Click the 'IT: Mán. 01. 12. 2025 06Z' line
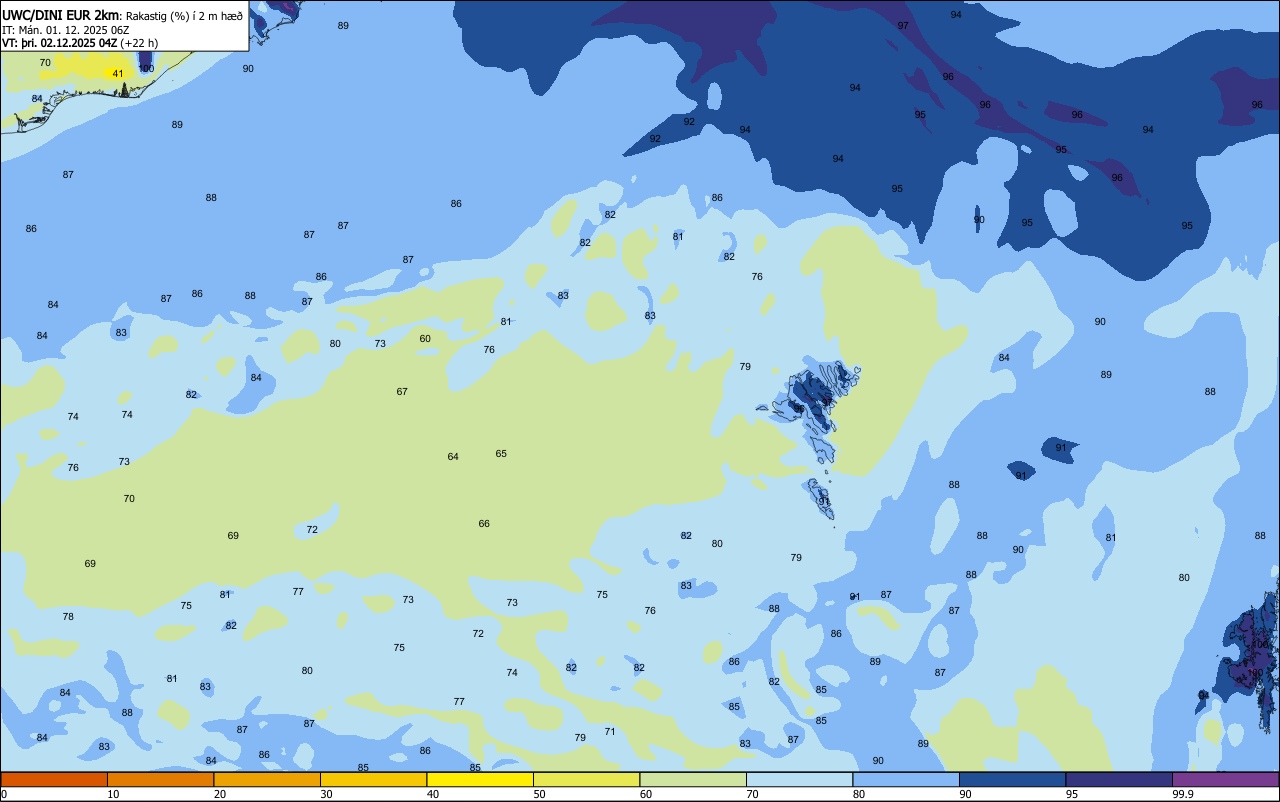The height and width of the screenshot is (802, 1280). (65, 29)
